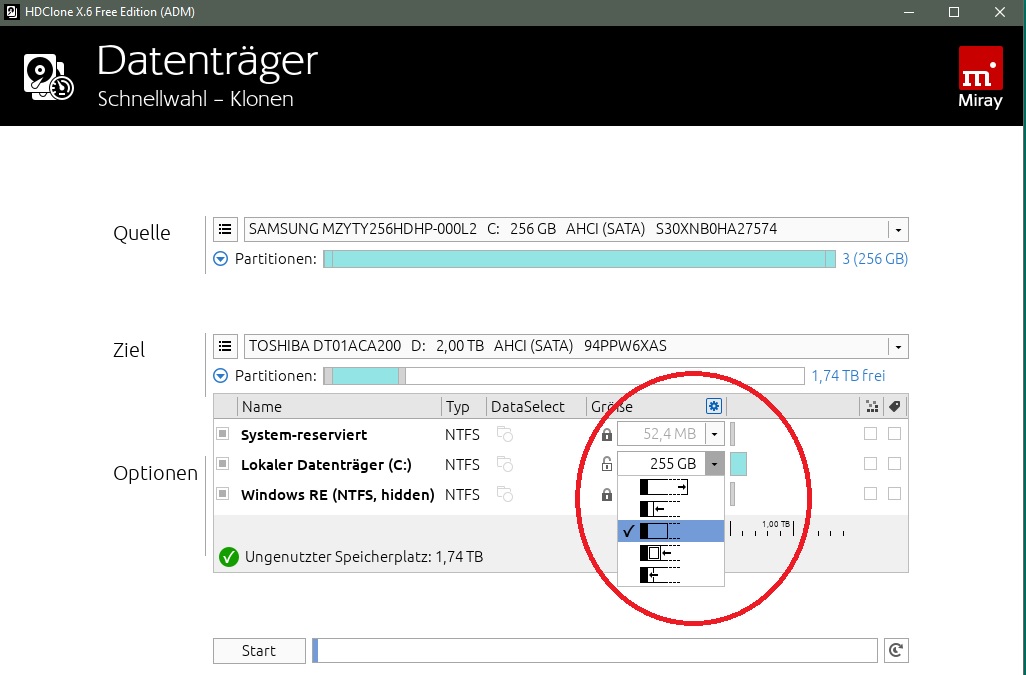The width and height of the screenshot is (1026, 675).
Task: Click the 3 (256 GB) partitions link
Action: pyautogui.click(x=875, y=259)
